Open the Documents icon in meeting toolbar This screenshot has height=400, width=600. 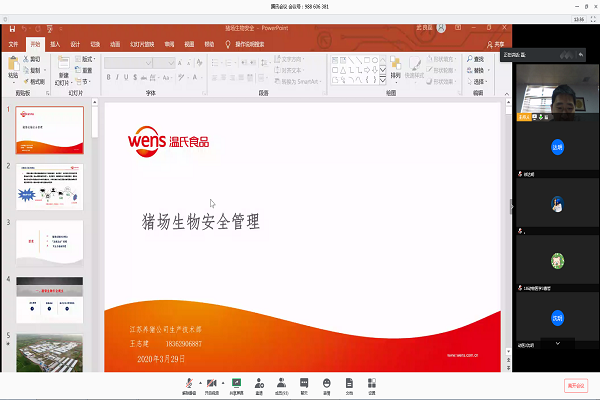tap(349, 383)
